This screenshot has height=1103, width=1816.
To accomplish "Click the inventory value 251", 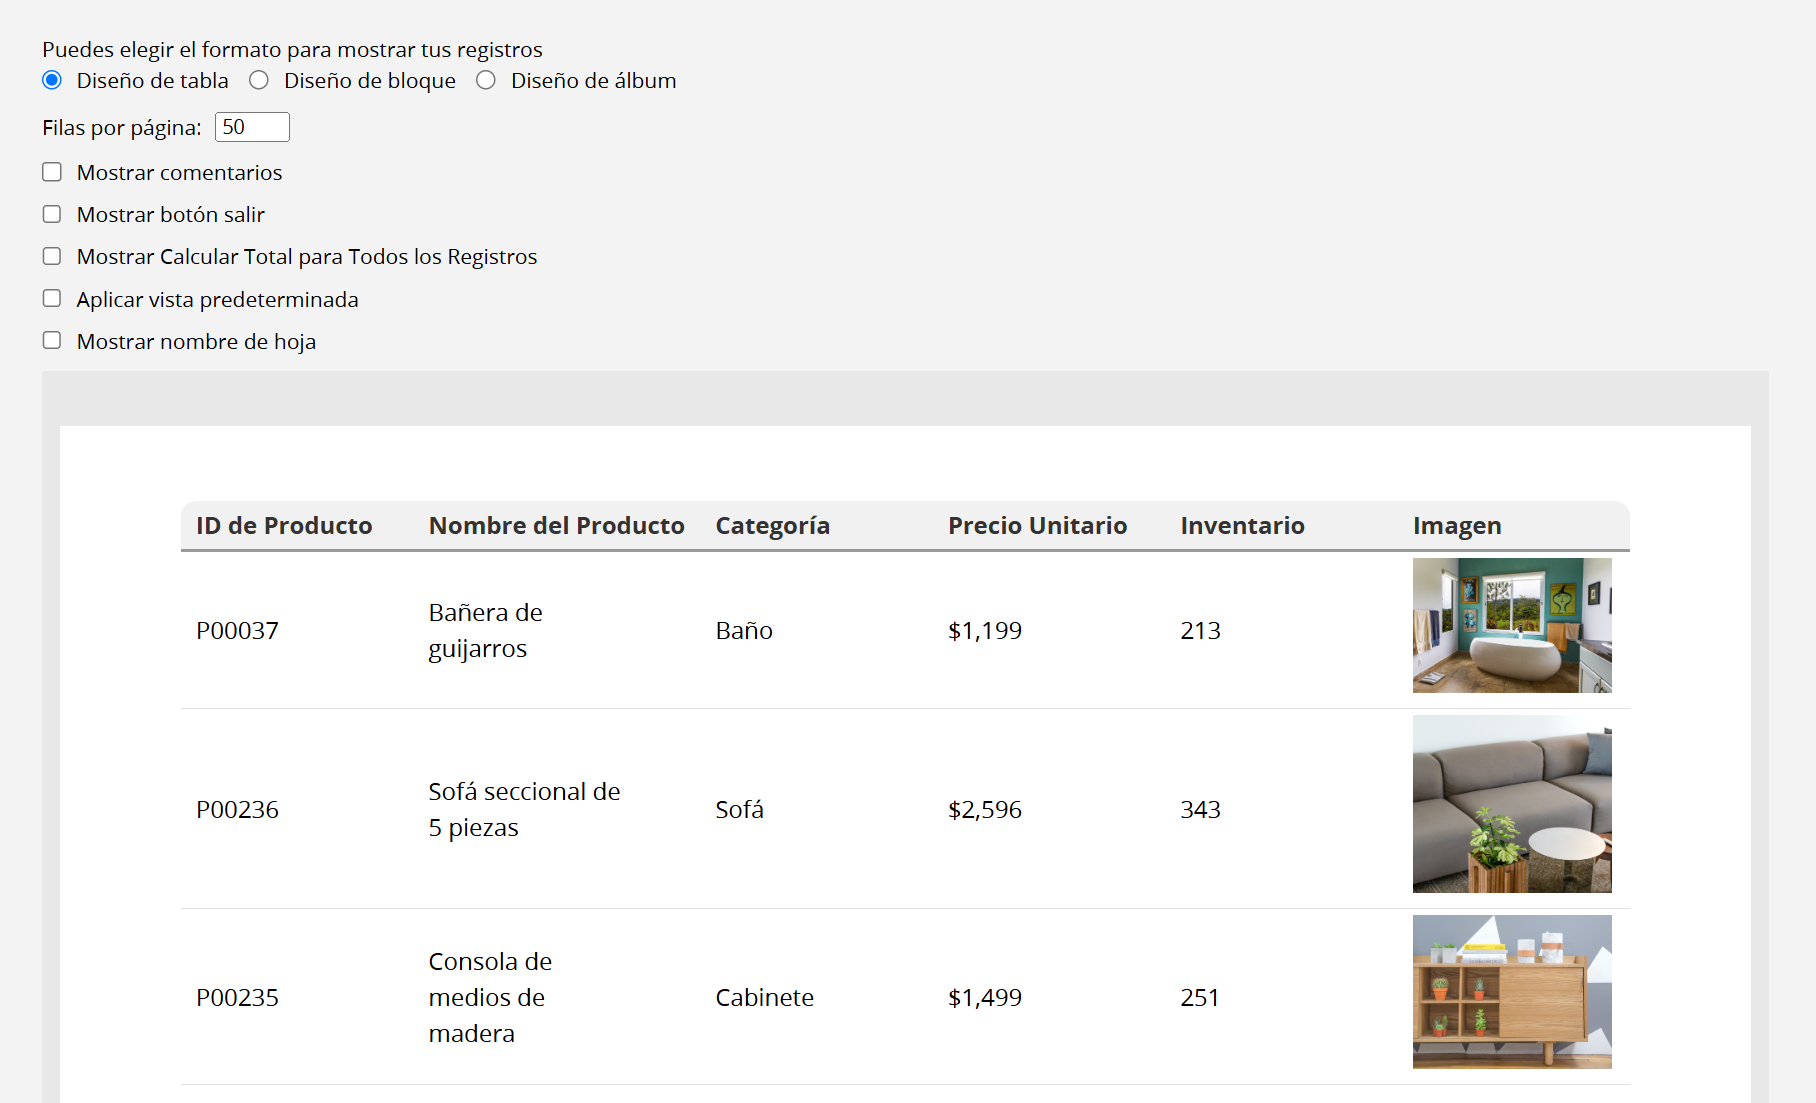I will 1200,998.
